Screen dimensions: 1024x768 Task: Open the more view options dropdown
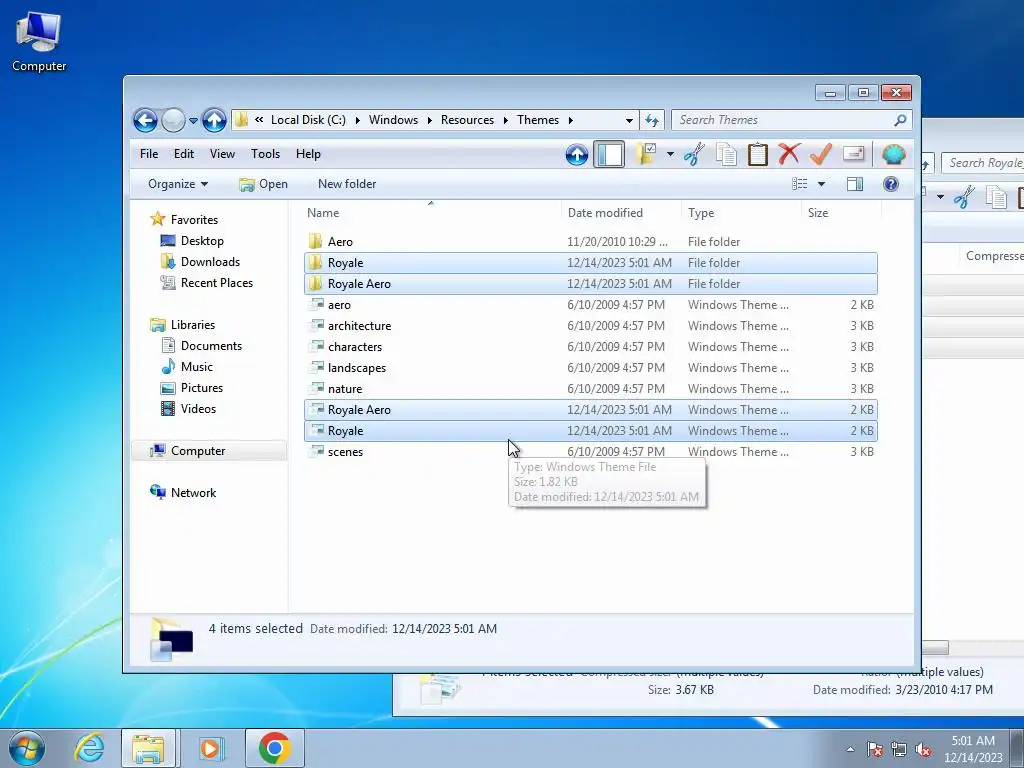(x=822, y=184)
